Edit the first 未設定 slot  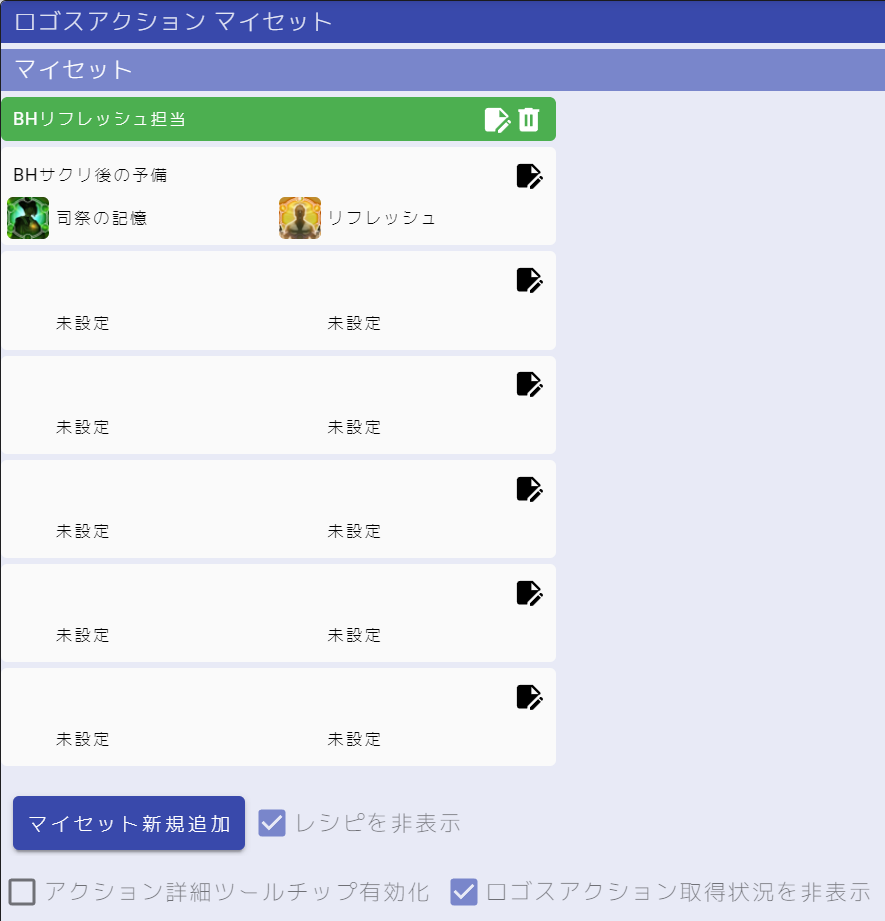coord(529,280)
